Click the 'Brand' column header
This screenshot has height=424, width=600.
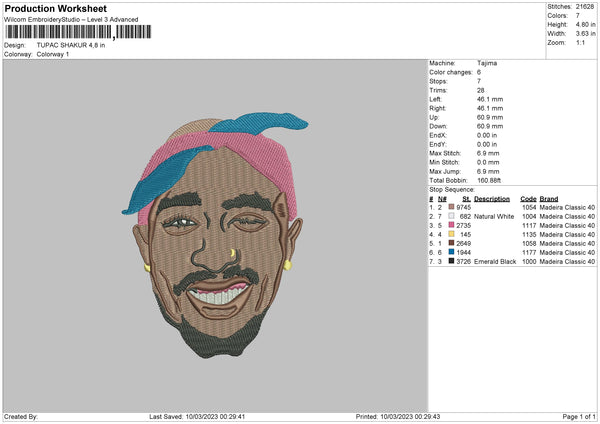pos(549,199)
